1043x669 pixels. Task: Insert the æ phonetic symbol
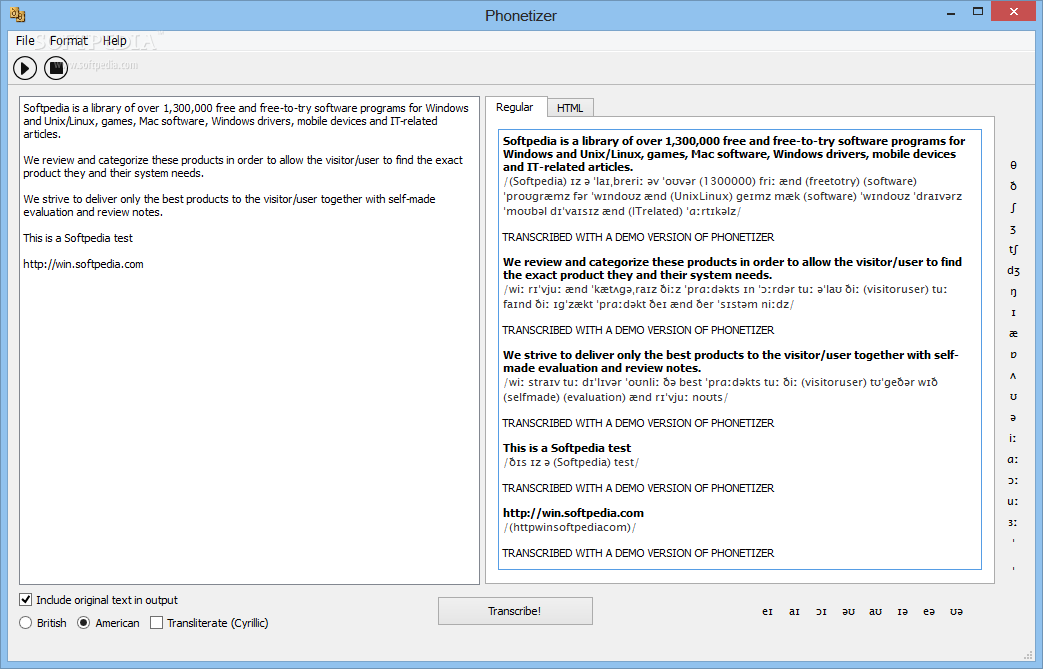coord(1013,334)
